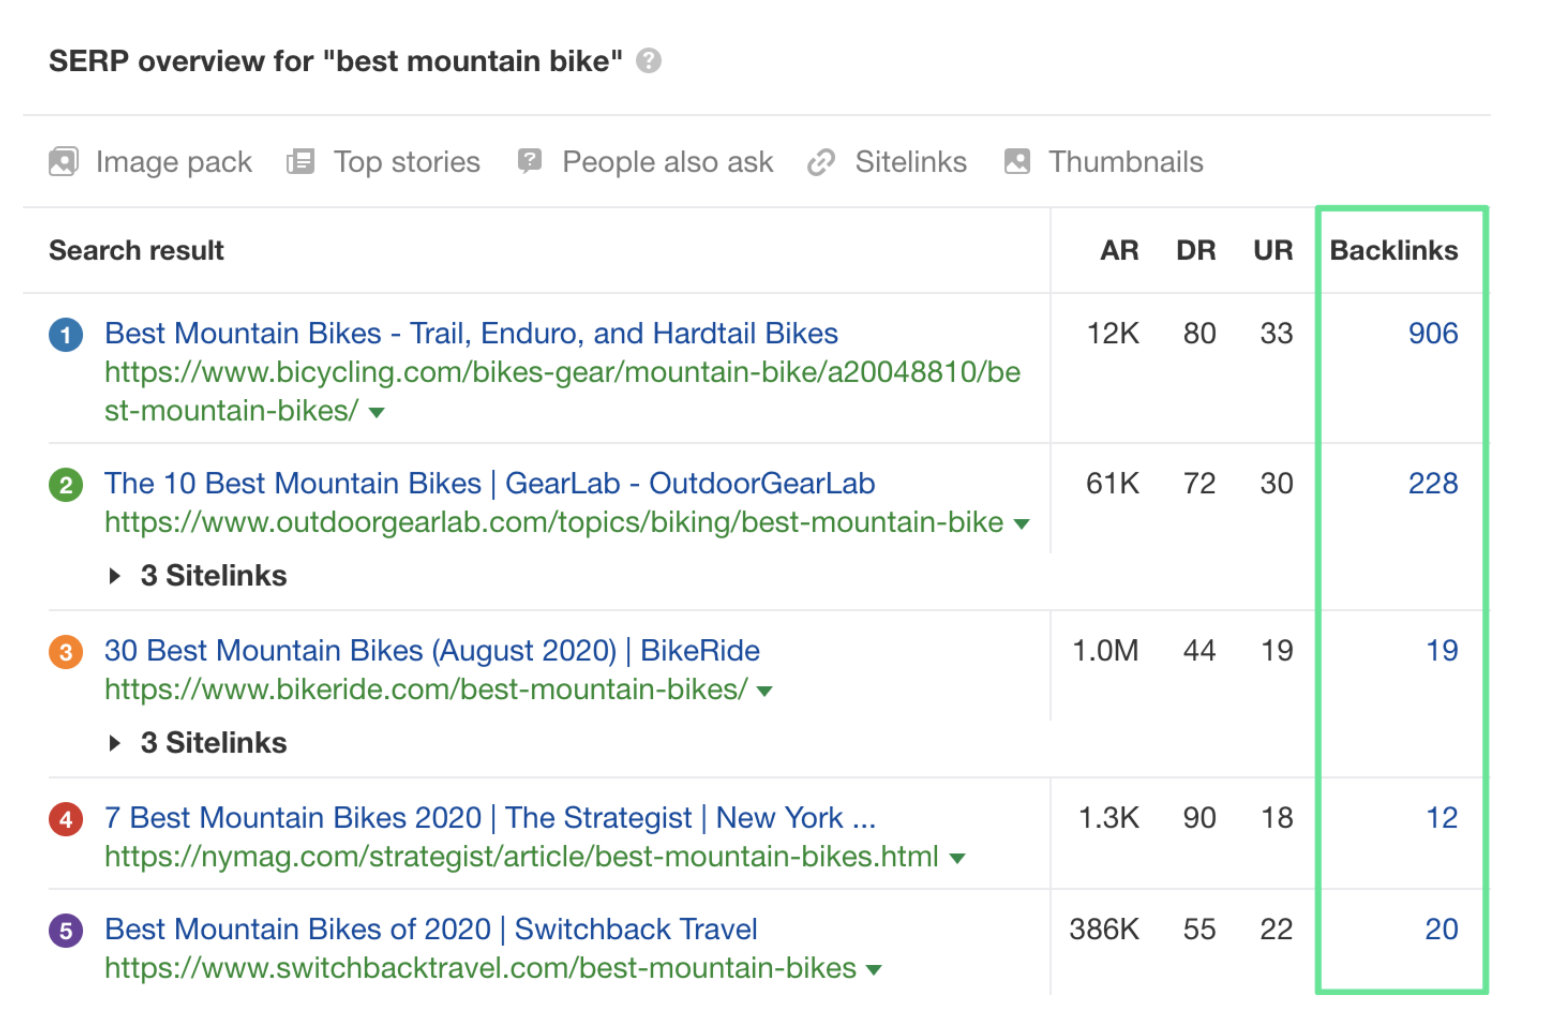Click the blue position badge for result 1
The height and width of the screenshot is (1032, 1544).
click(65, 334)
